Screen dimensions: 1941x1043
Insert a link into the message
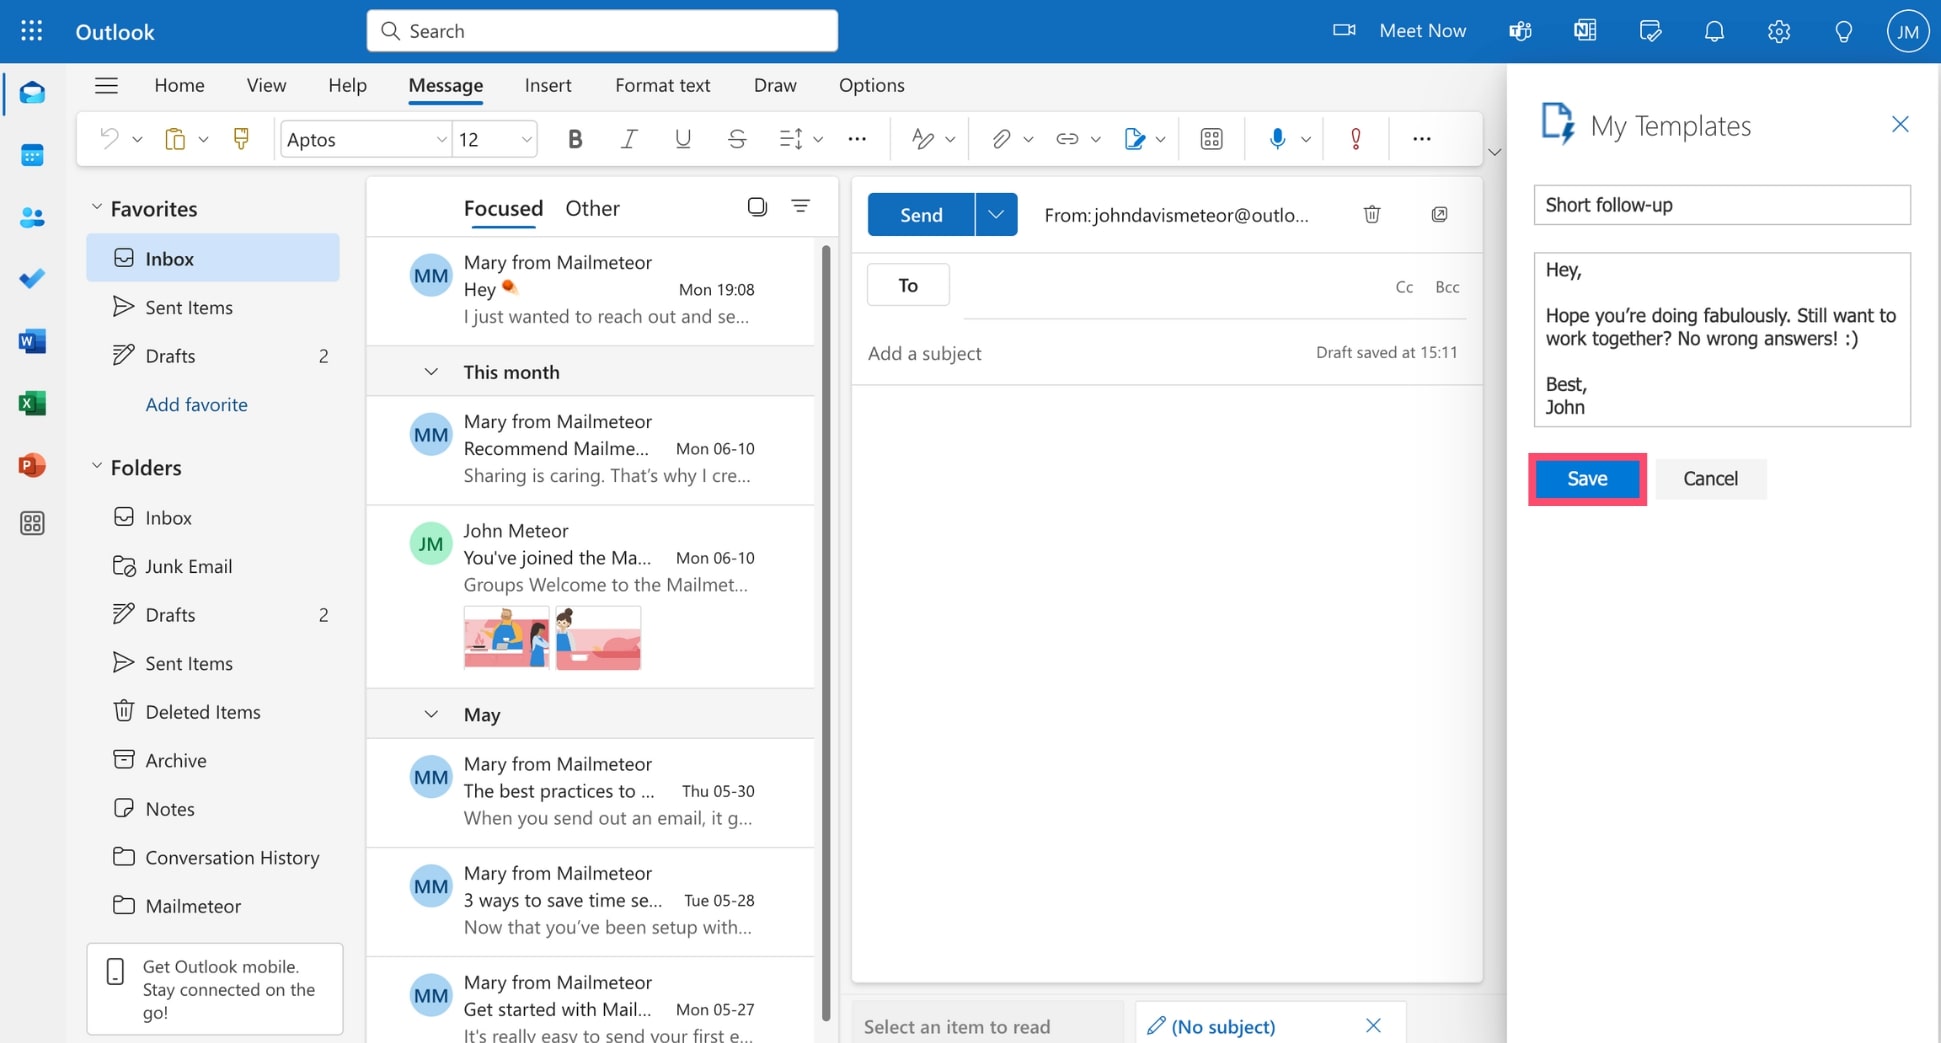point(1067,138)
